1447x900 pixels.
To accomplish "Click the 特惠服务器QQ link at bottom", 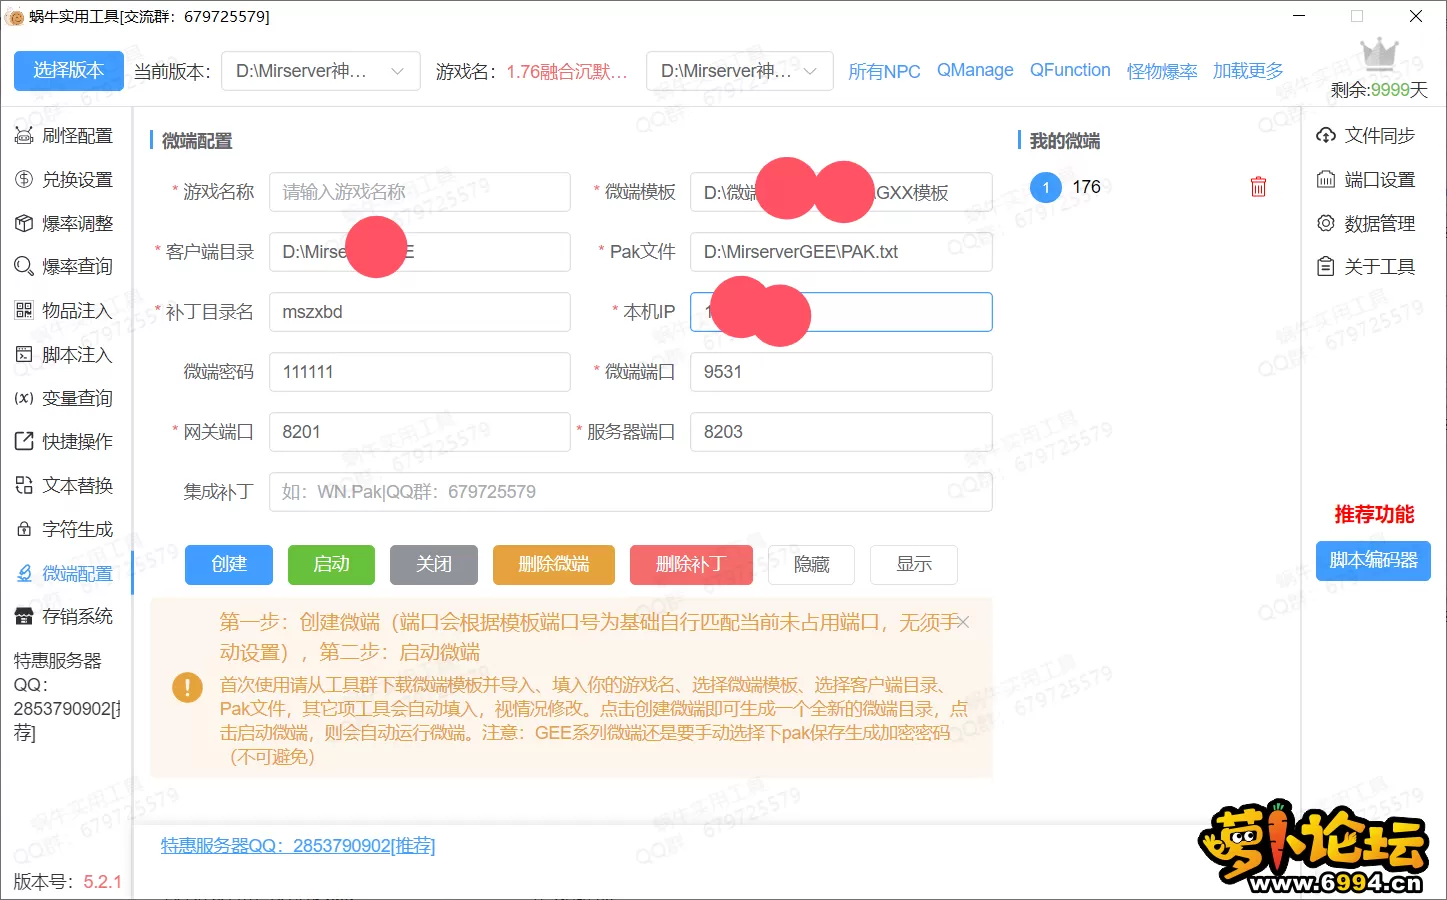I will 298,846.
